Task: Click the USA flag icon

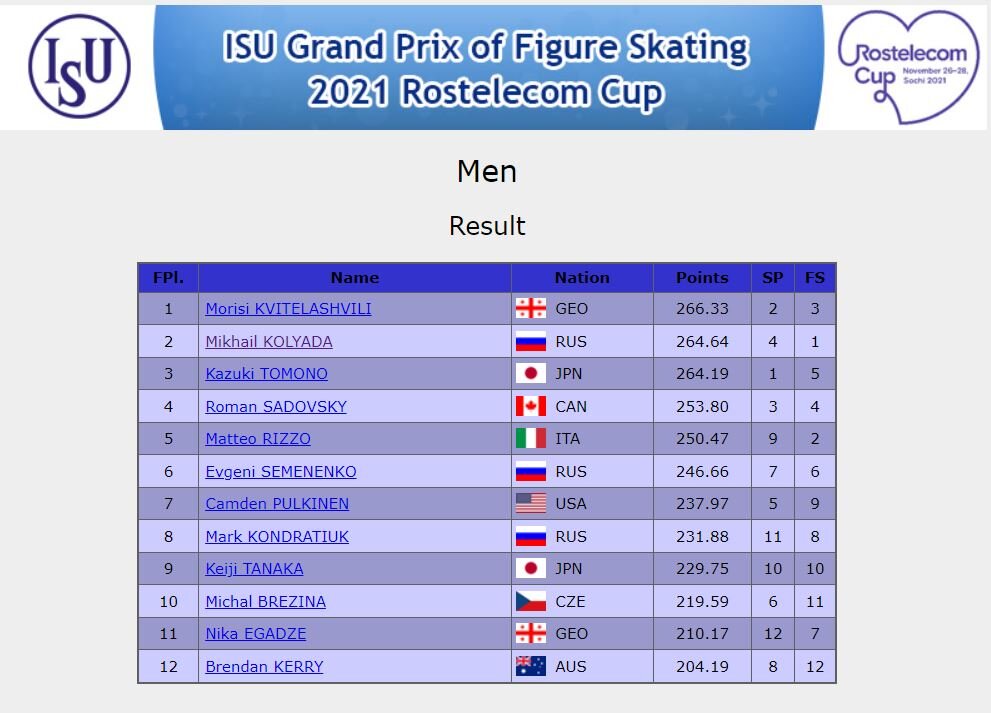Action: pos(530,503)
